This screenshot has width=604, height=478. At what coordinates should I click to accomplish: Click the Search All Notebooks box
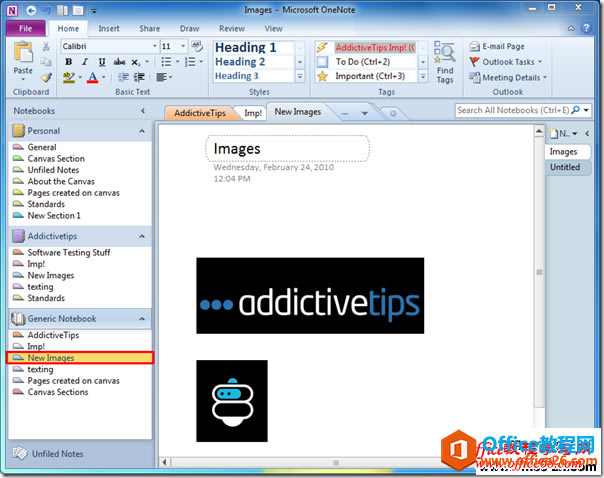(x=513, y=111)
